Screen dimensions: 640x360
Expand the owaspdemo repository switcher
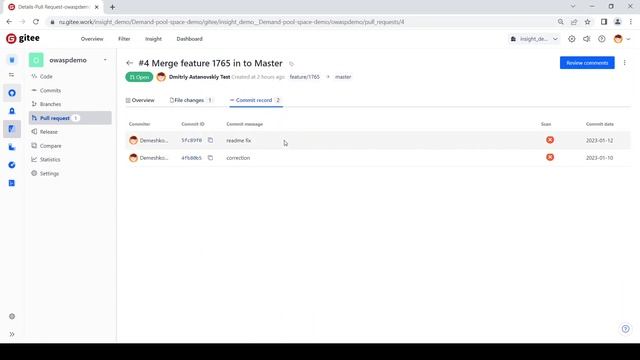[105, 60]
